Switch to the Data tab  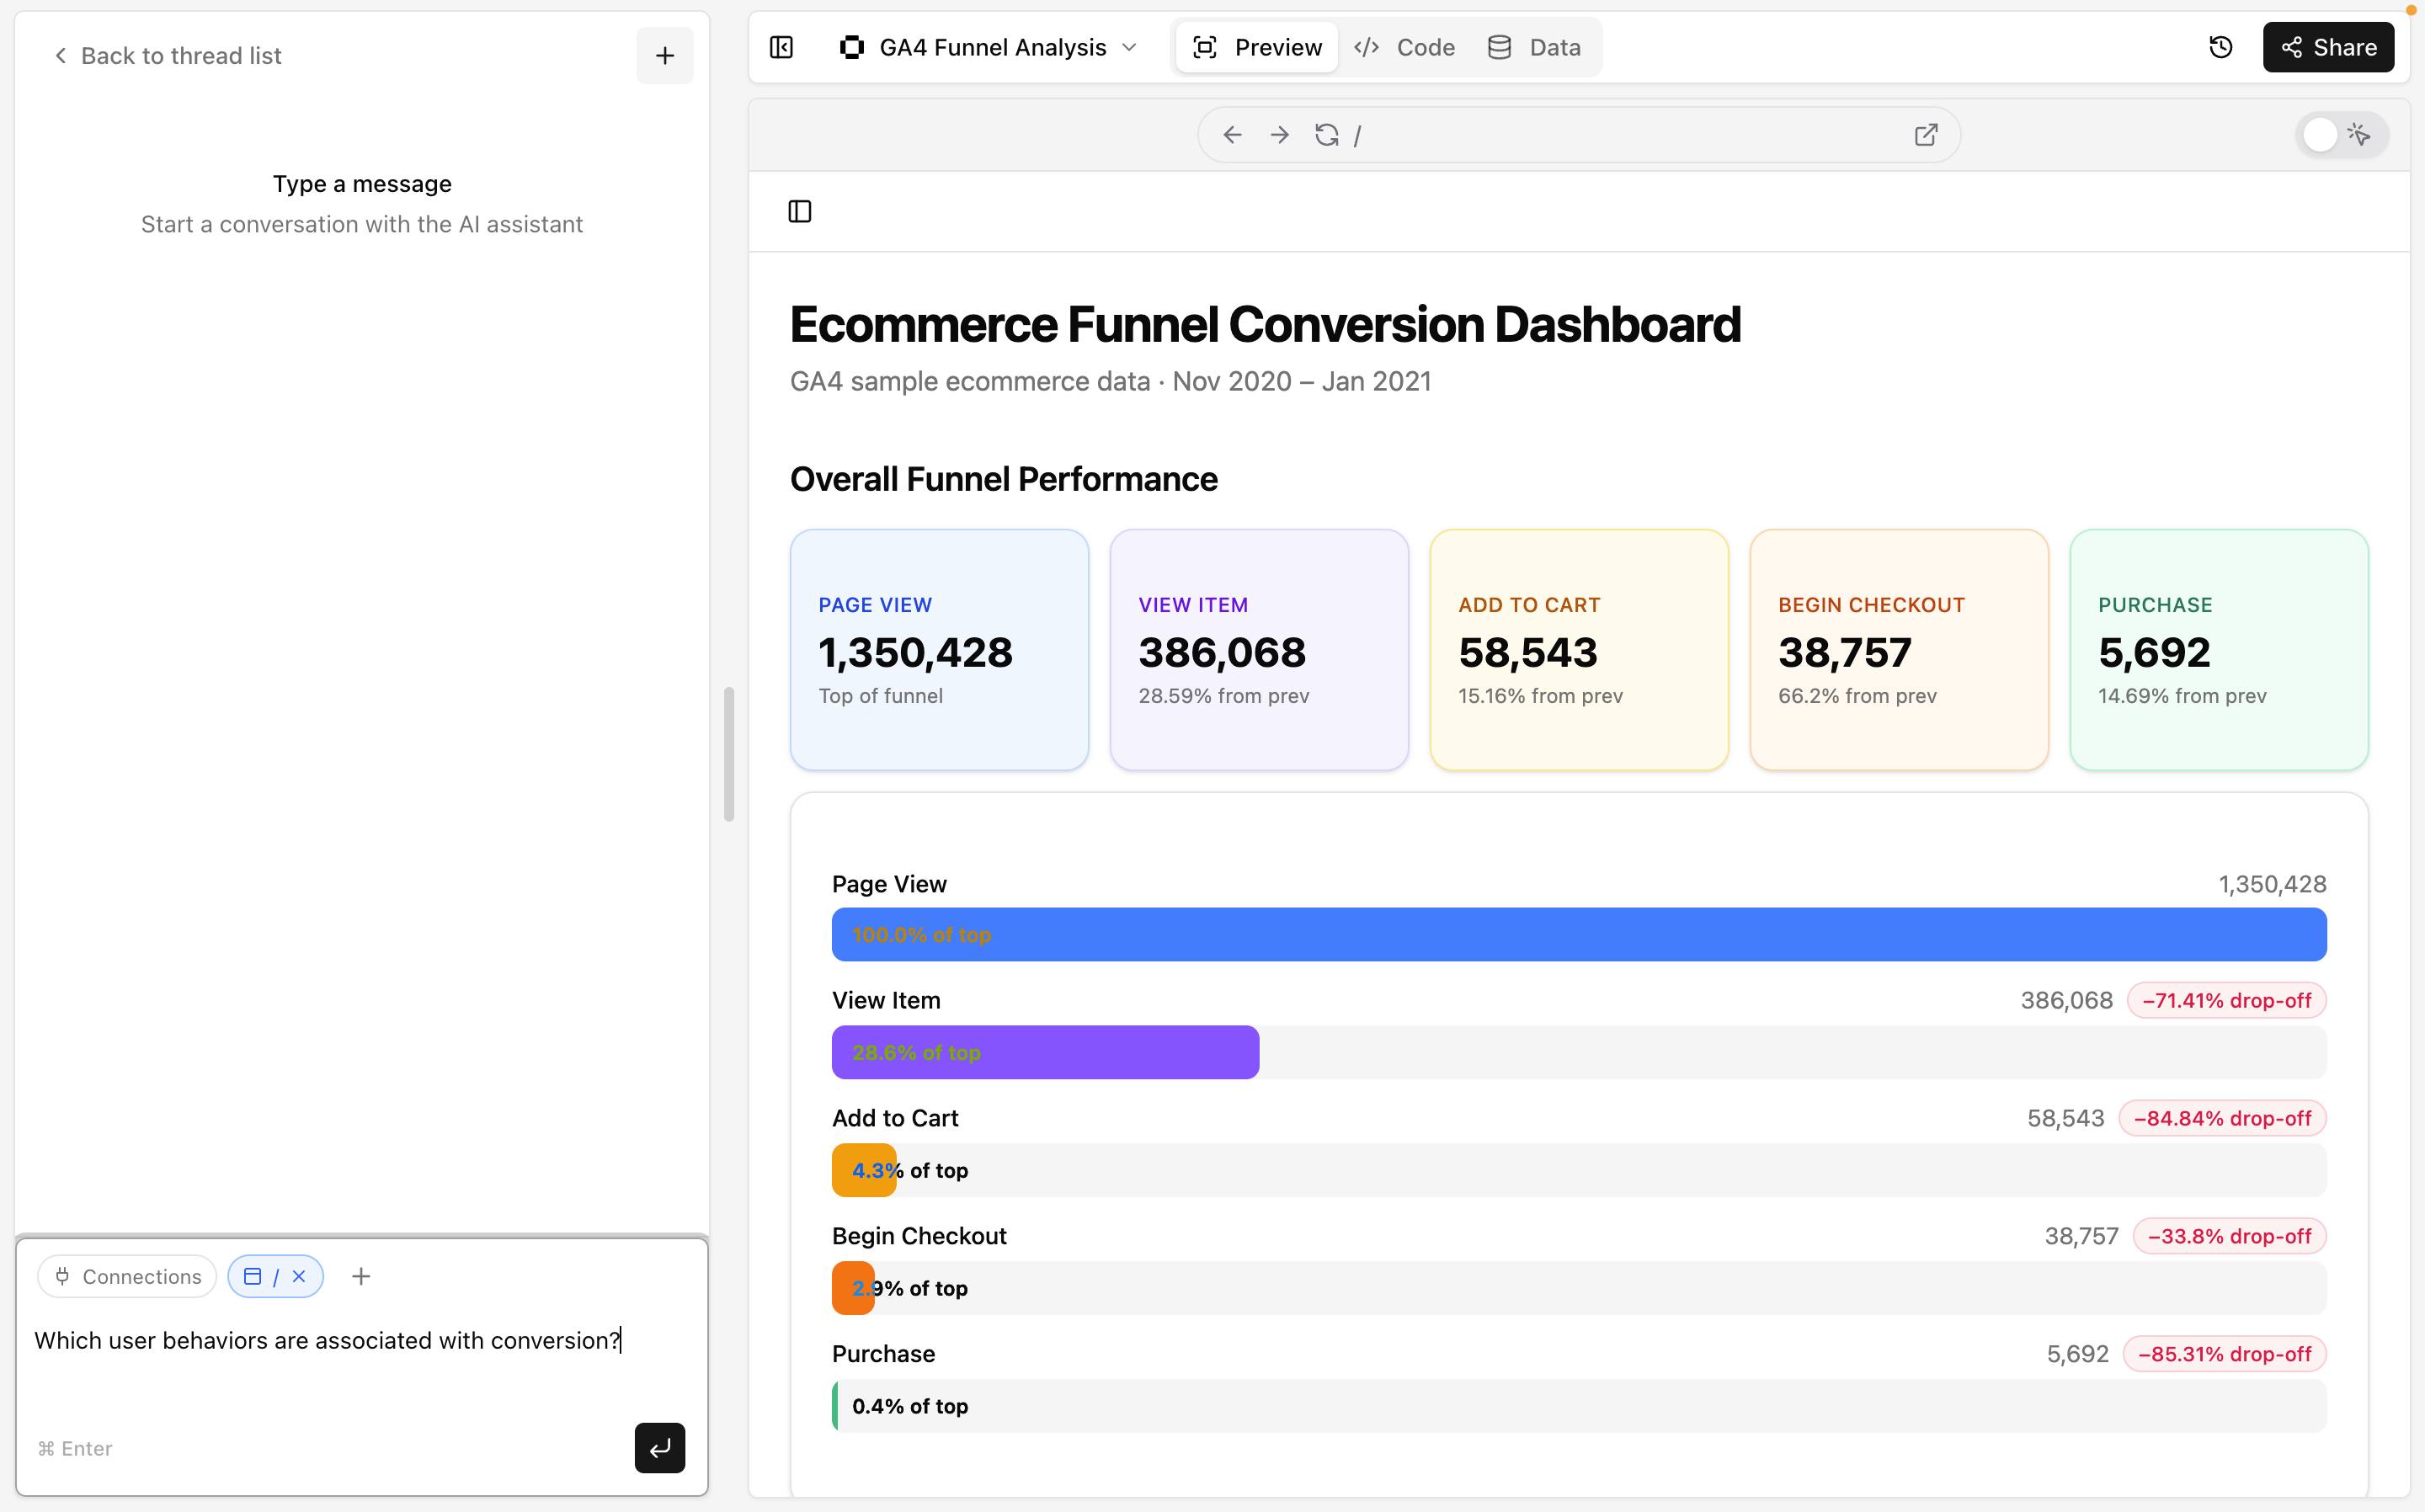point(1534,47)
